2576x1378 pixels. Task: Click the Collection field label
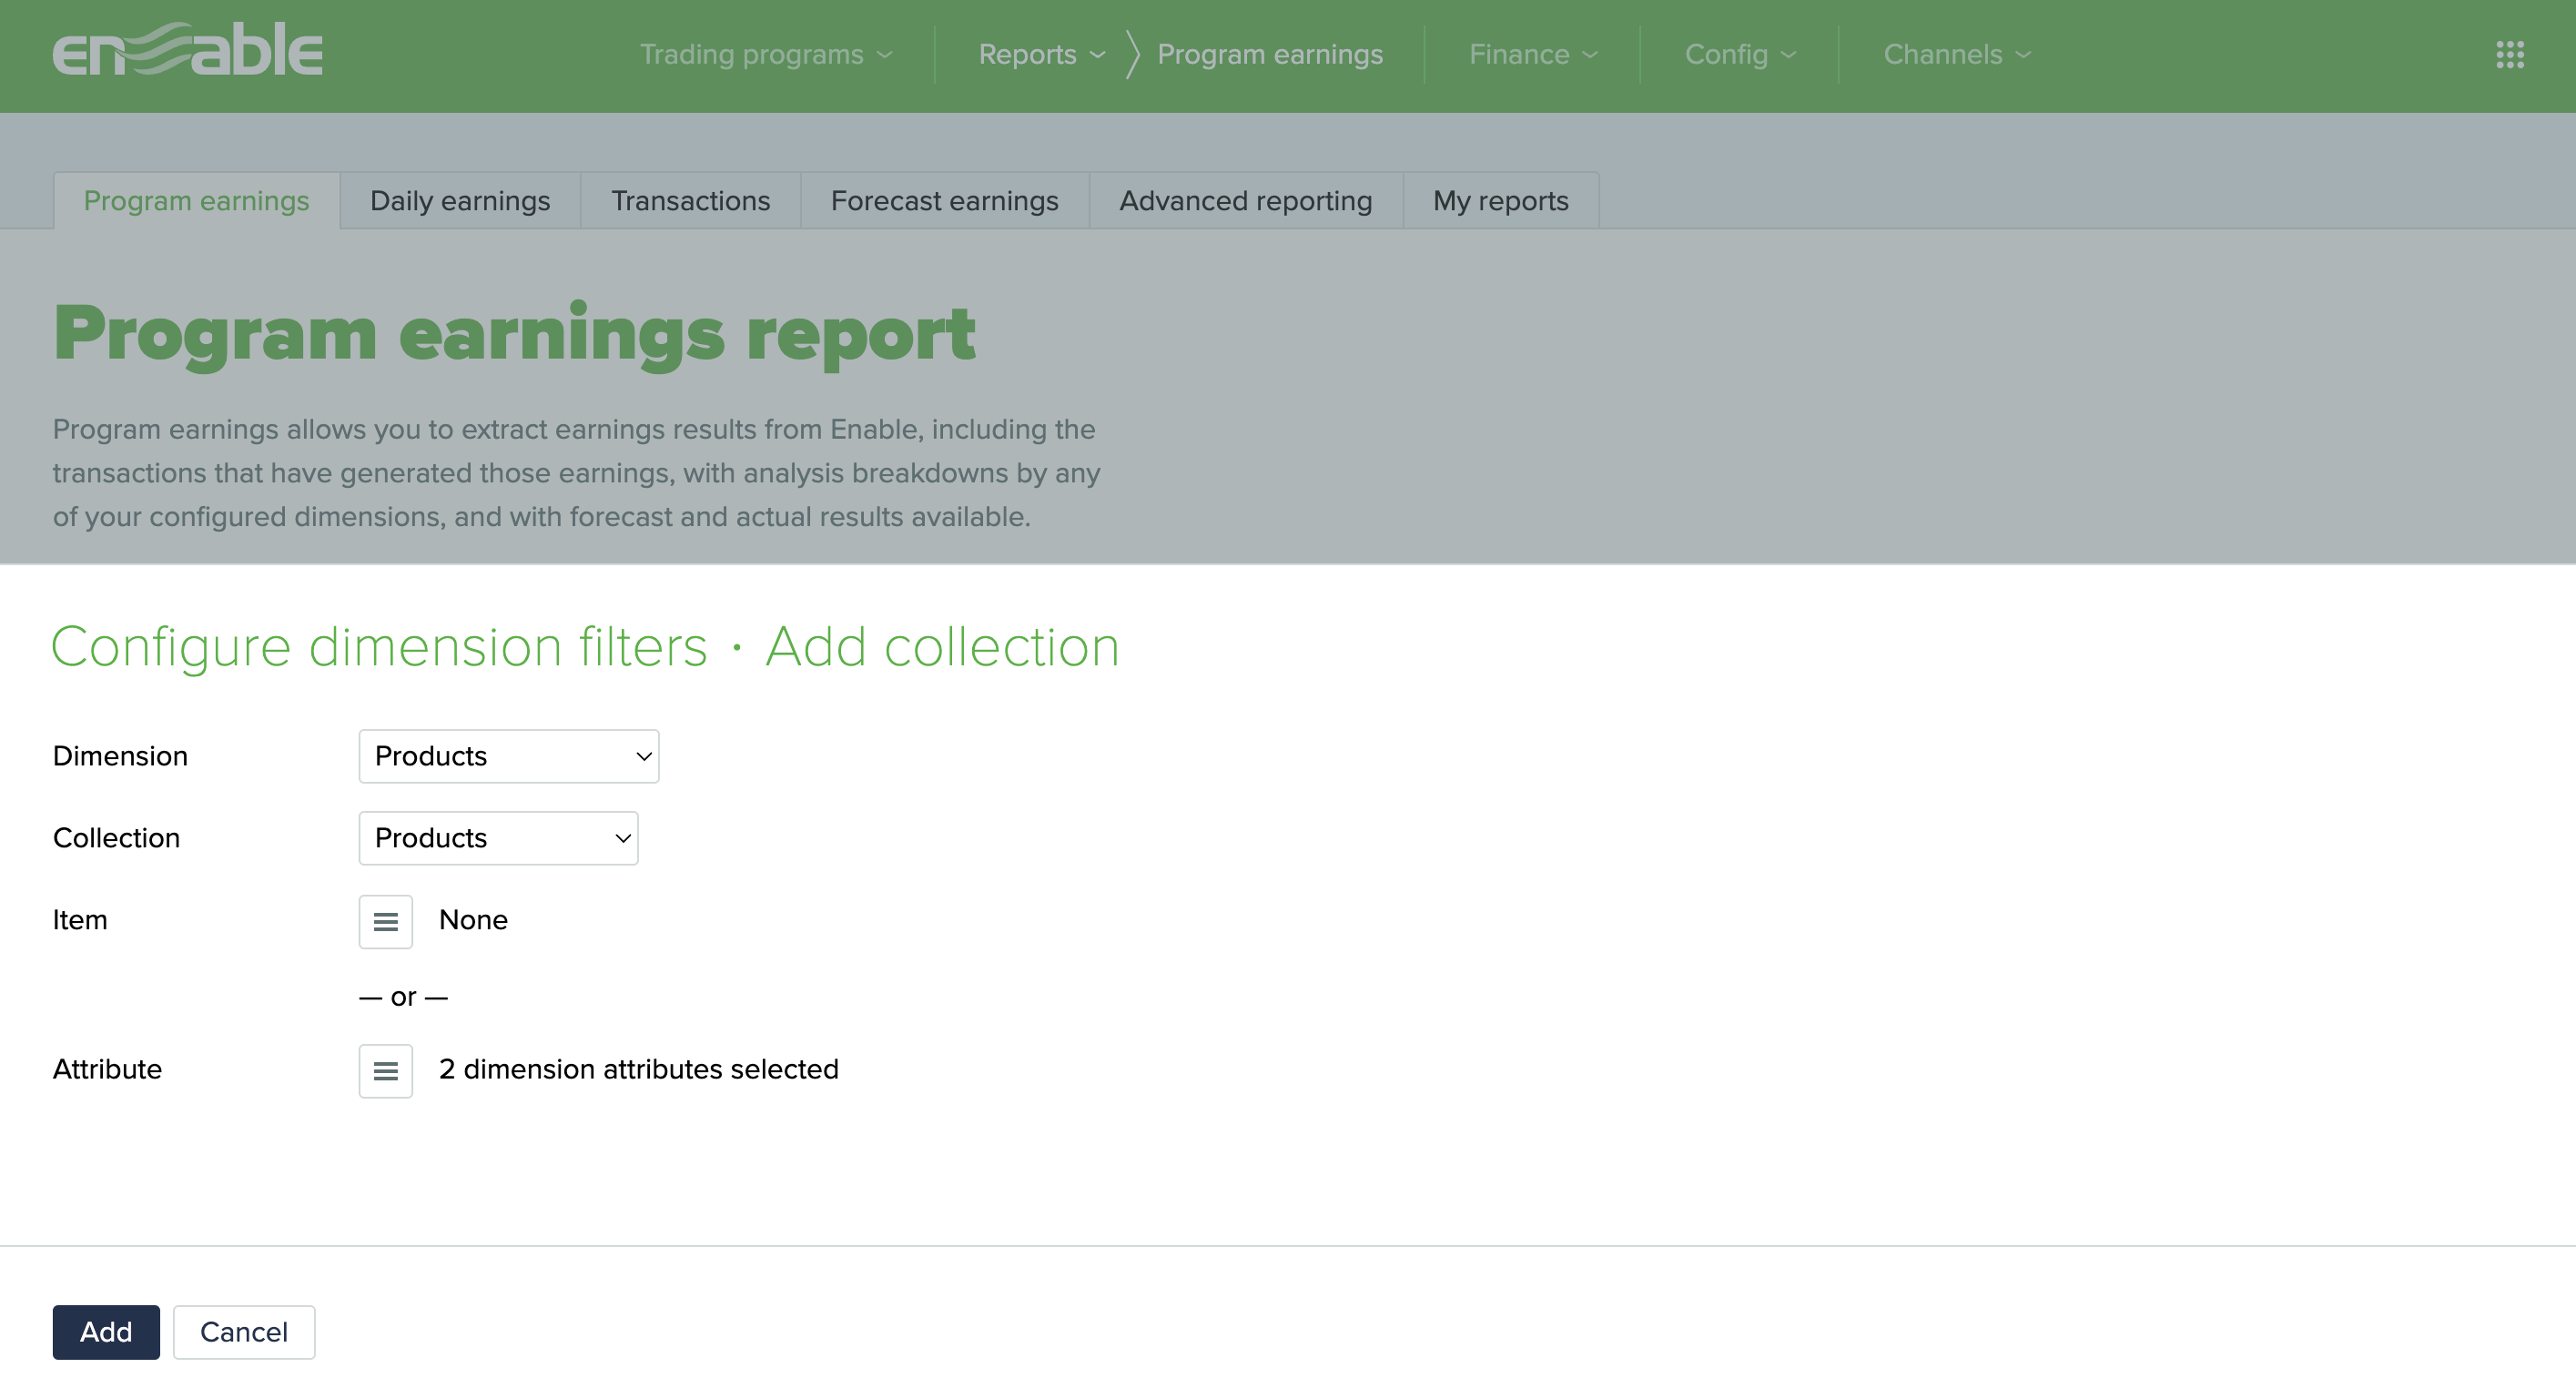click(x=116, y=838)
